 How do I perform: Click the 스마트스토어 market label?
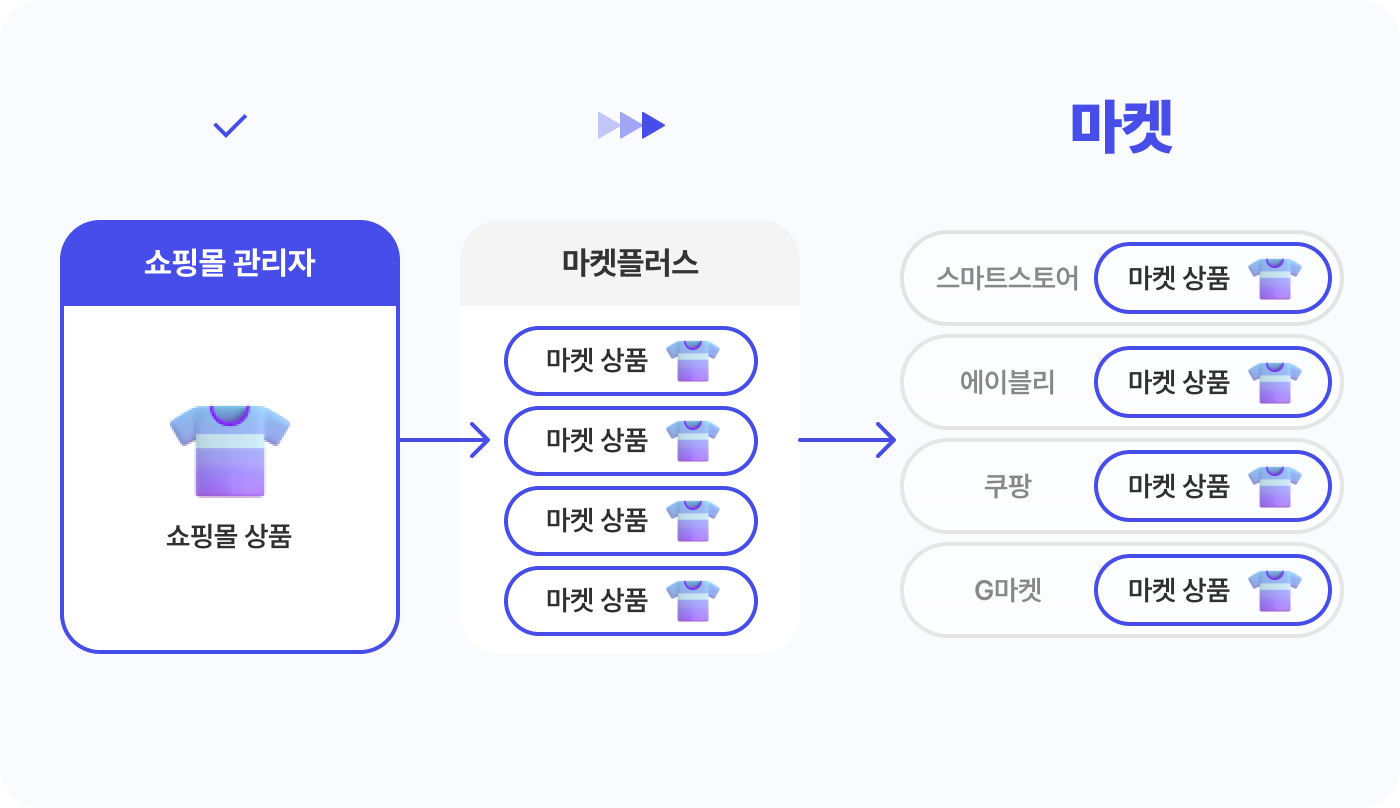click(x=1008, y=278)
